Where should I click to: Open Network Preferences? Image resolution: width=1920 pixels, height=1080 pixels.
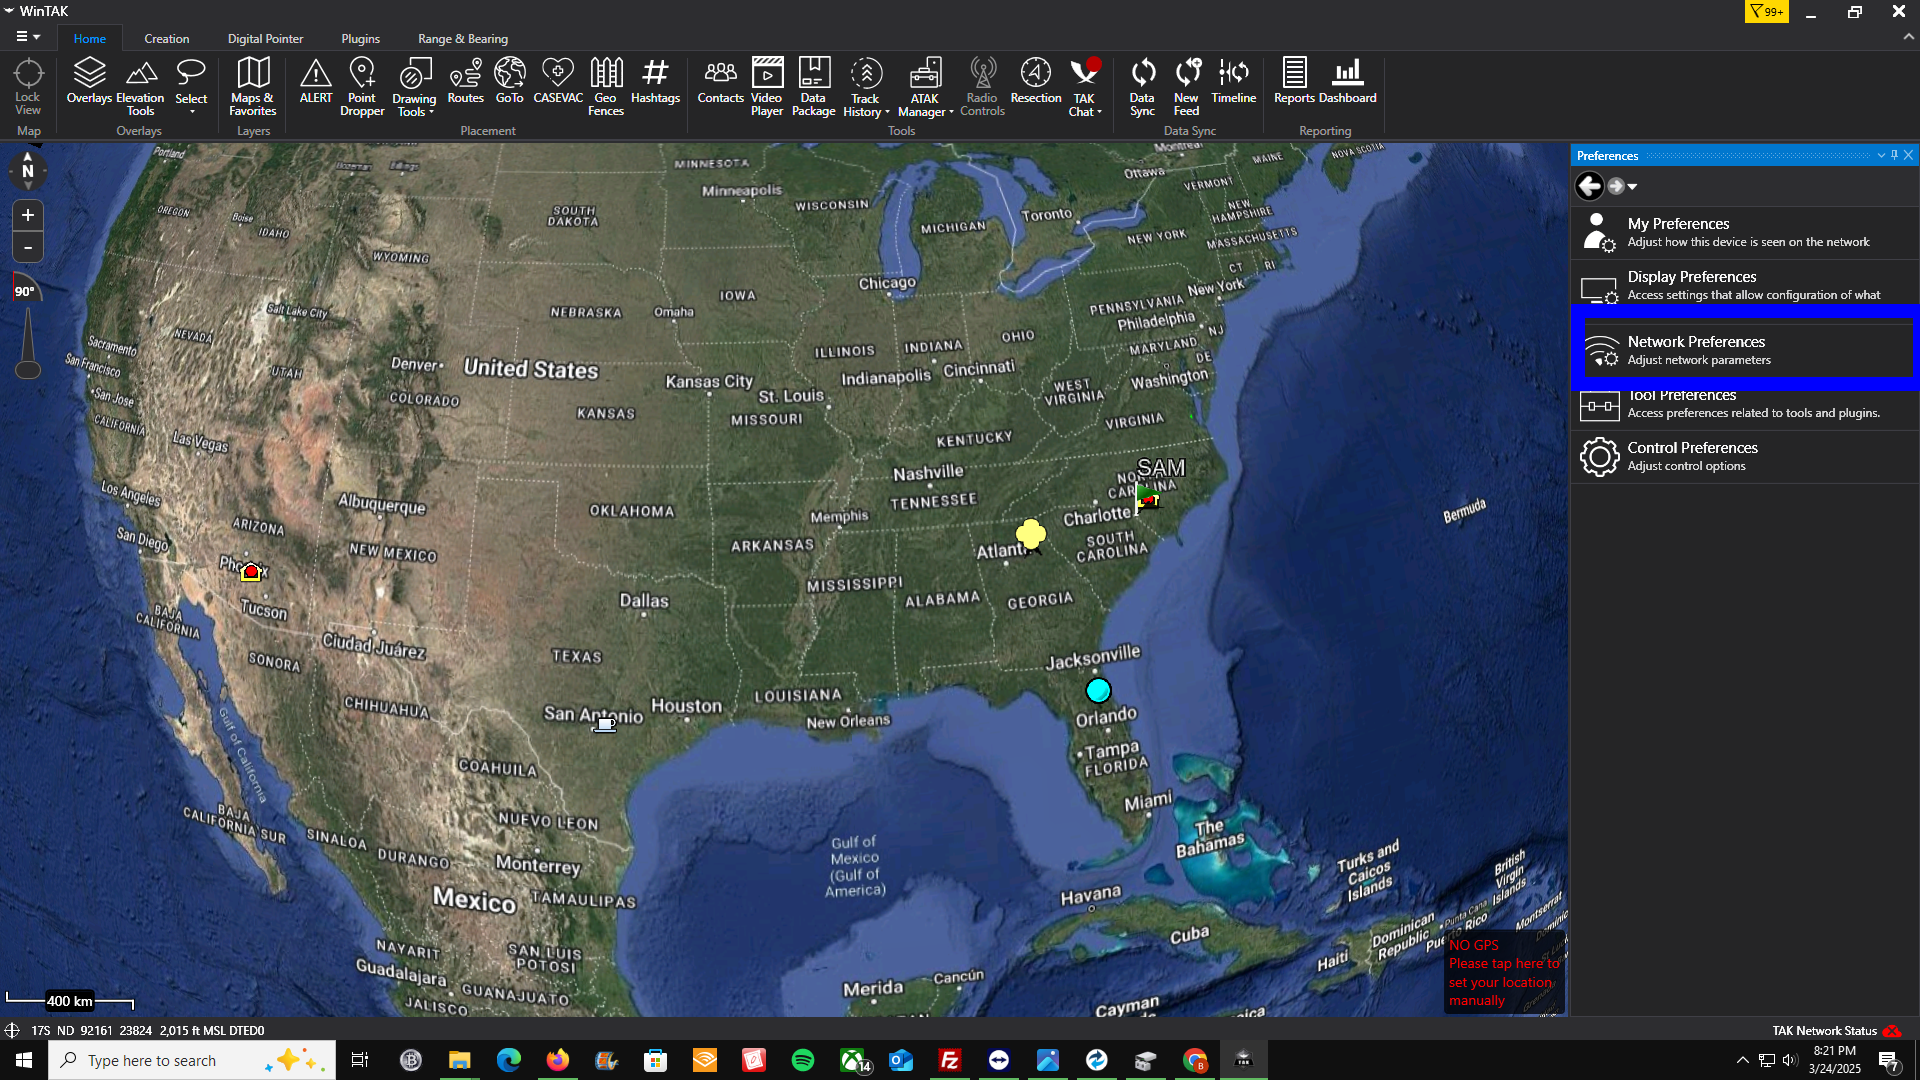coord(1745,350)
